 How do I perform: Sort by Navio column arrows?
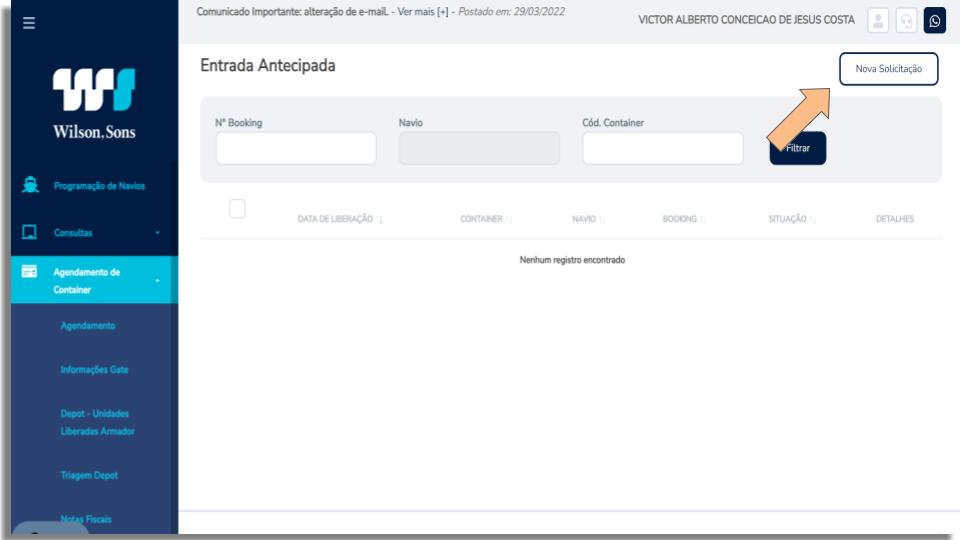tap(602, 219)
